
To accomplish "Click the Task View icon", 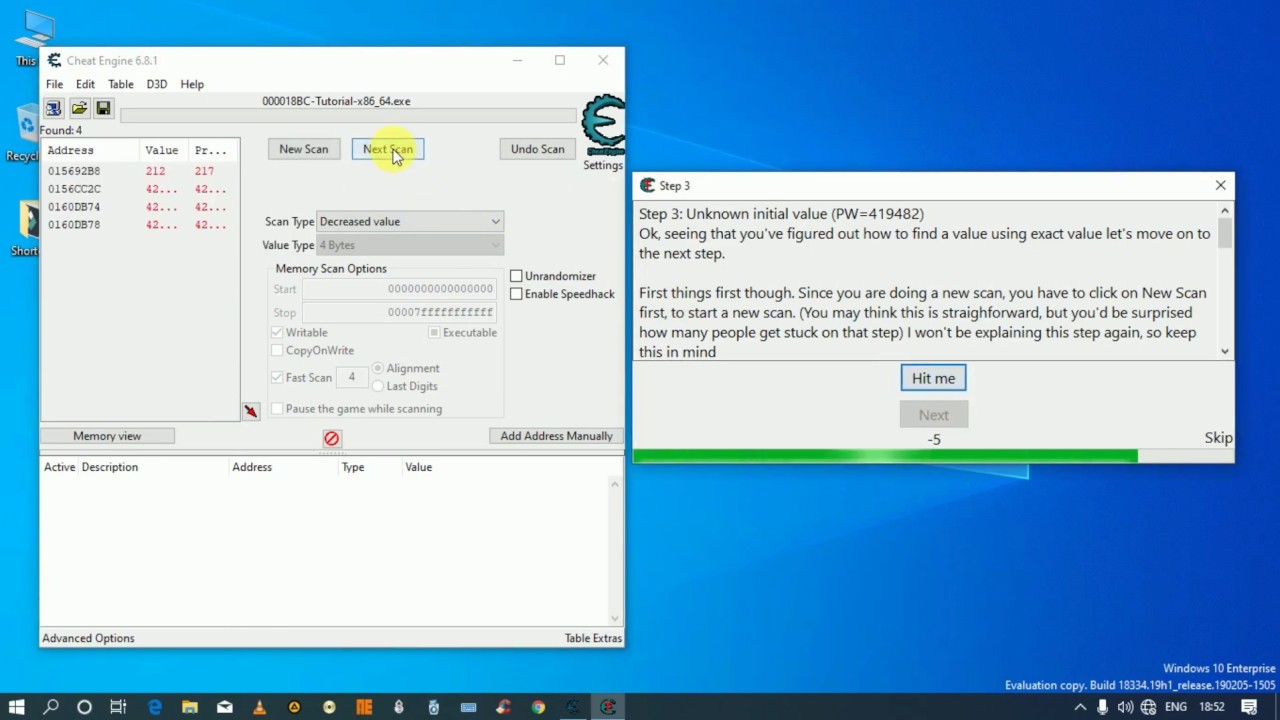I will click(x=118, y=707).
